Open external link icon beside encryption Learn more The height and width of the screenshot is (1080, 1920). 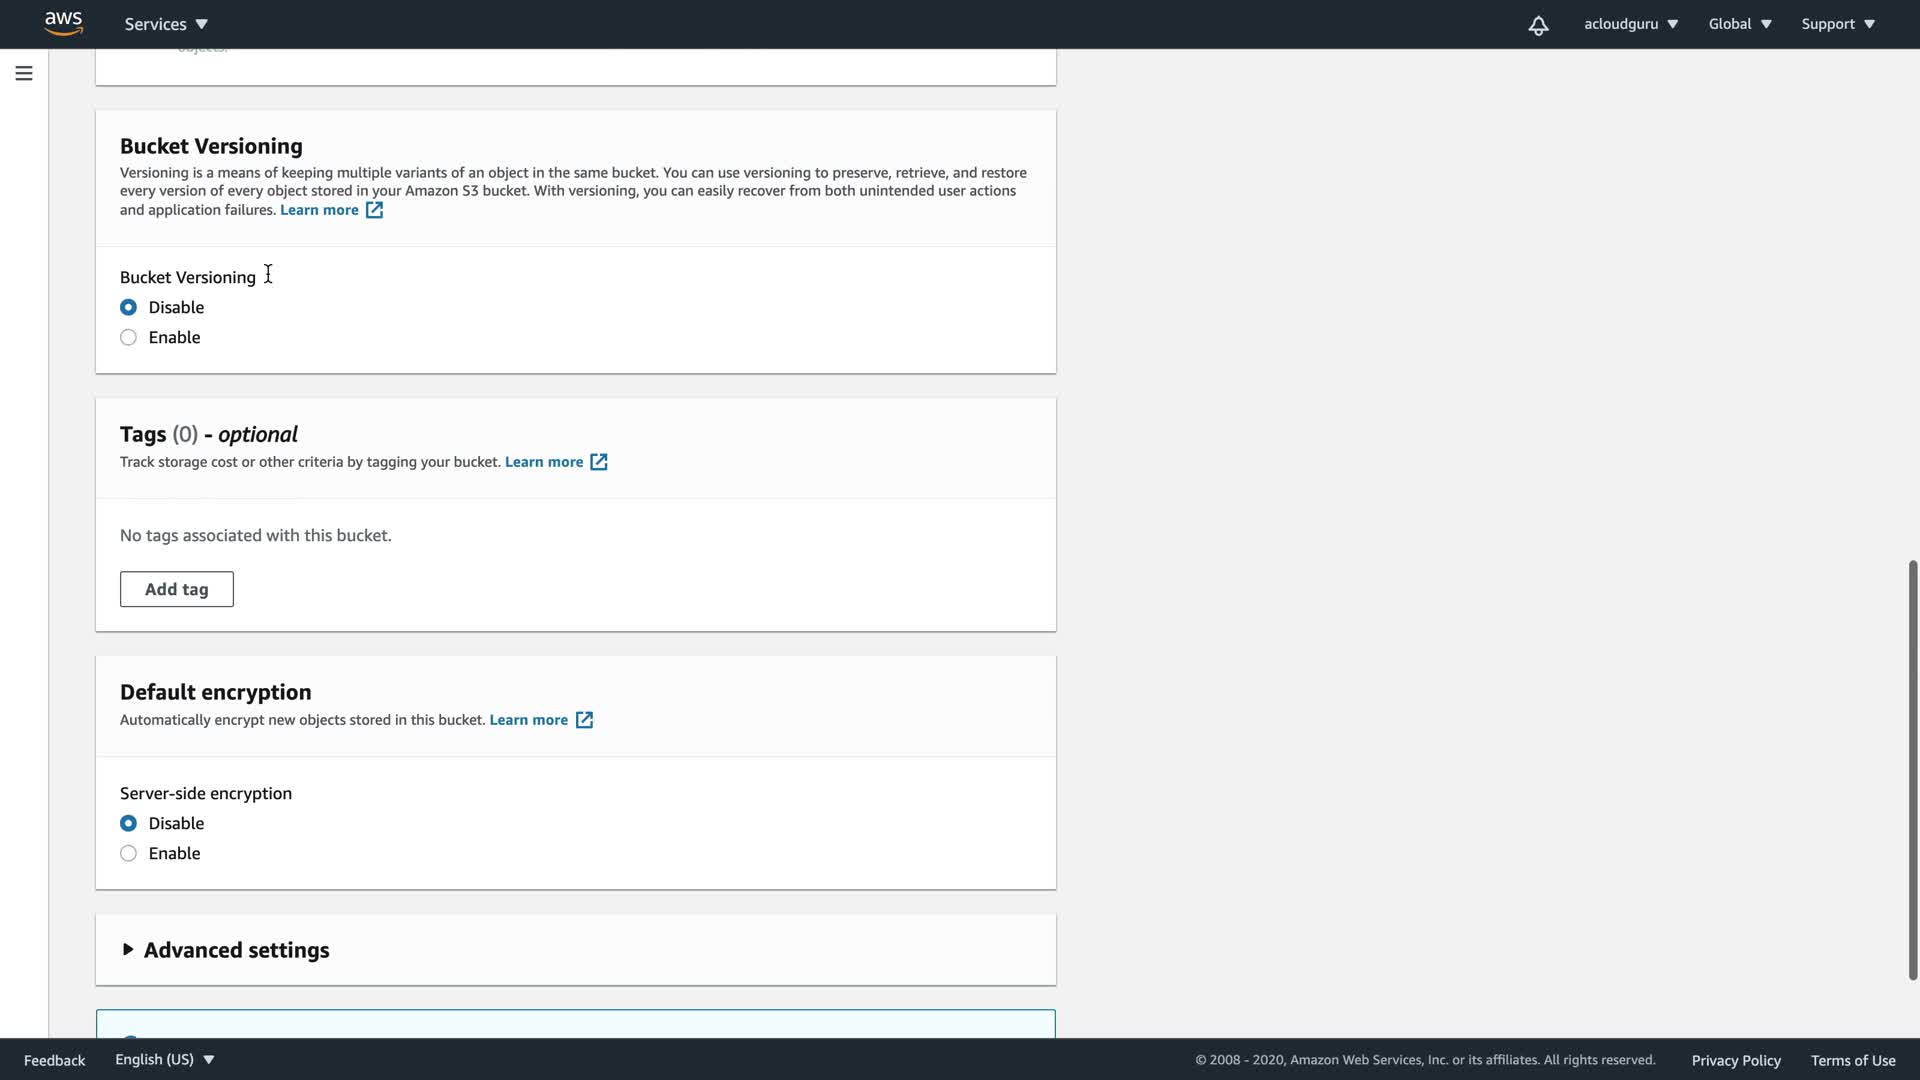(x=585, y=720)
